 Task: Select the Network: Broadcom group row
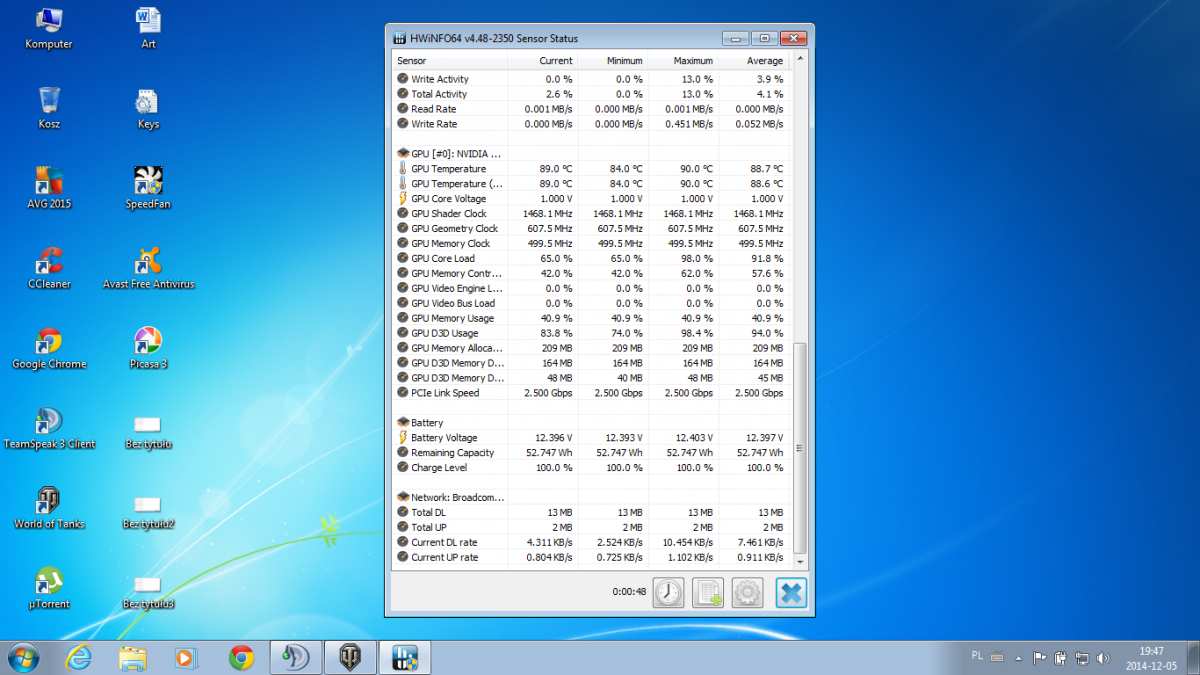(x=591, y=497)
